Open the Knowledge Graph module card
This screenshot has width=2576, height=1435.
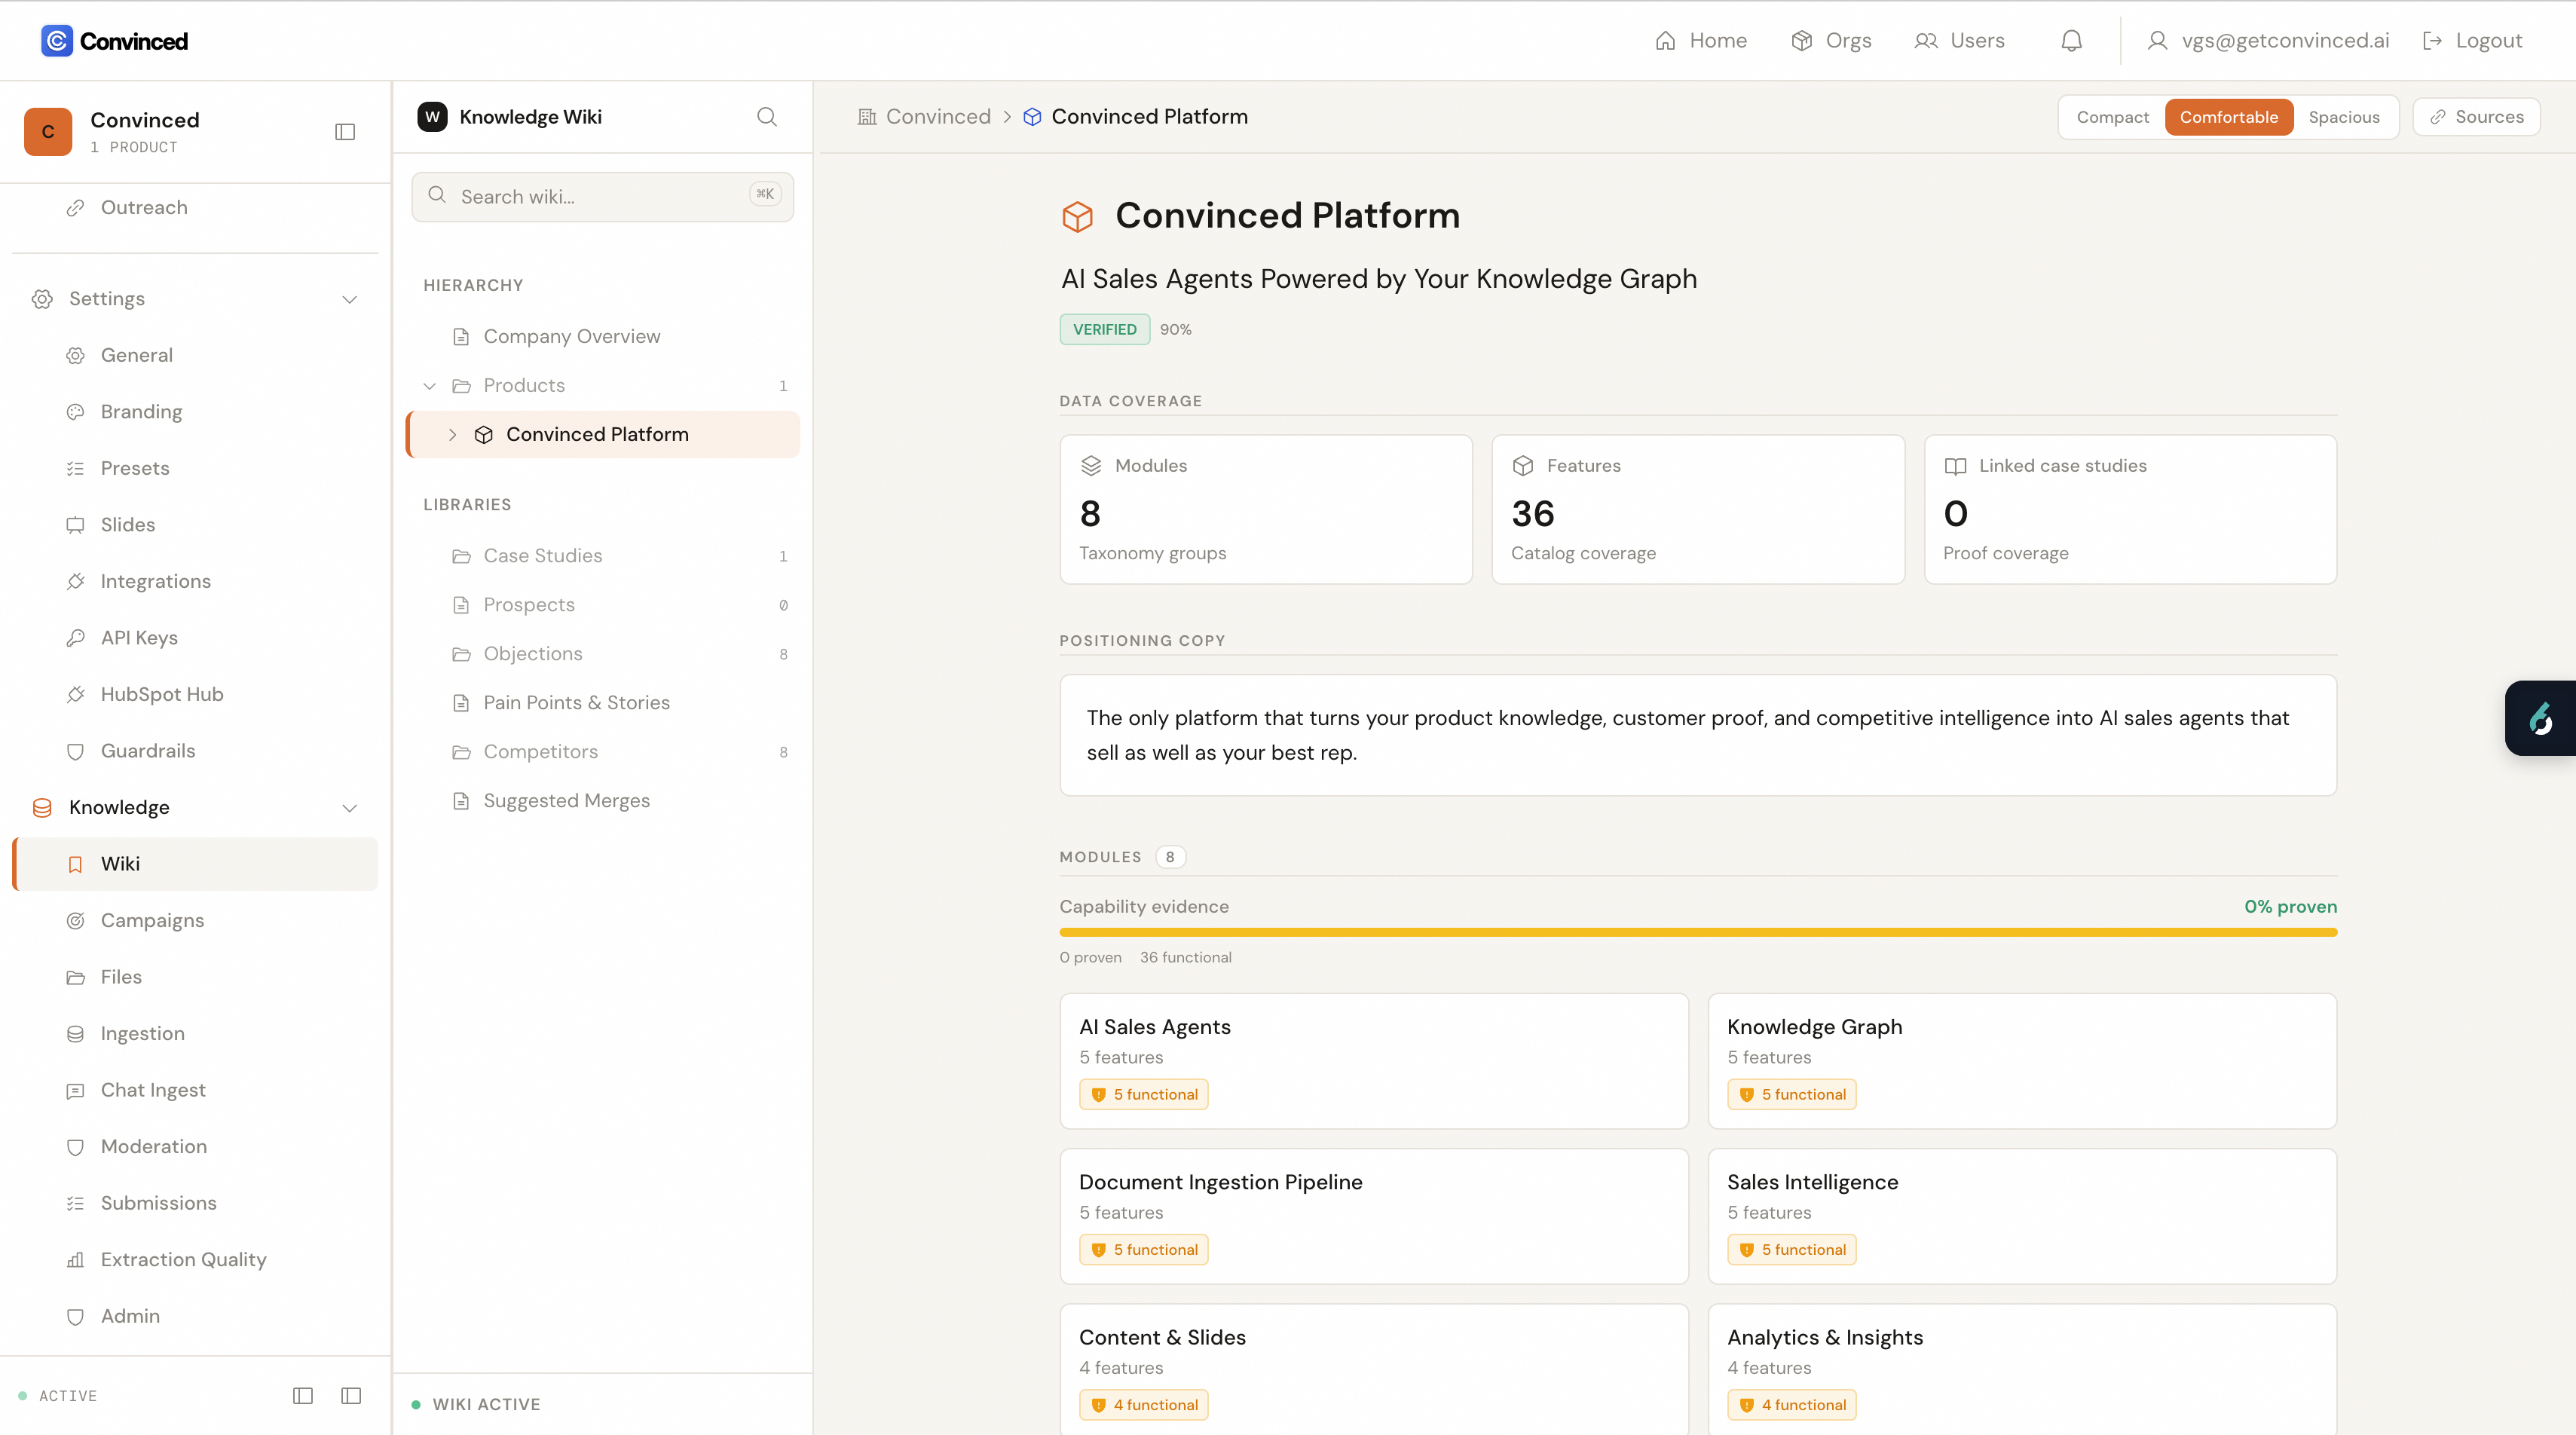point(2022,1061)
